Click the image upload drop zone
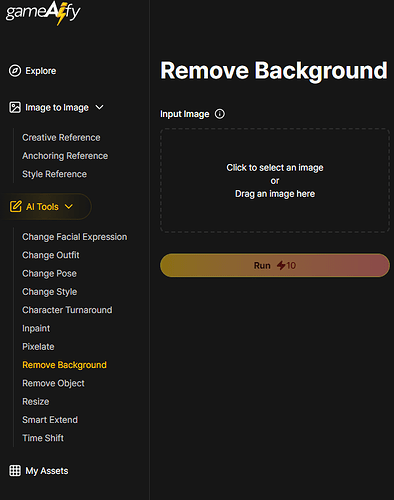The width and height of the screenshot is (394, 500). click(x=275, y=180)
